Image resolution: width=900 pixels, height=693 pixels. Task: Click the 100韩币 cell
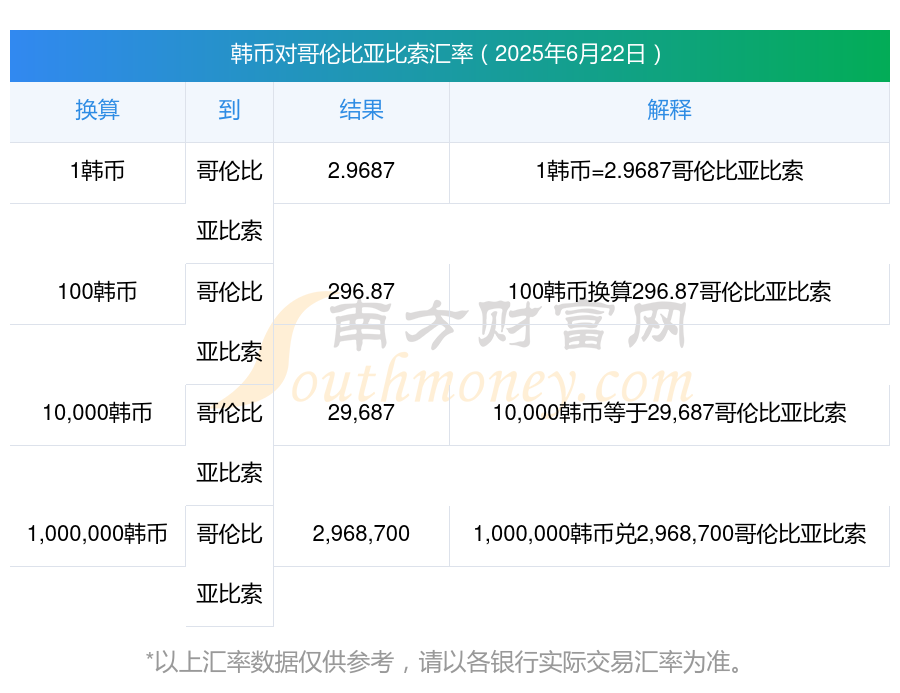point(98,292)
